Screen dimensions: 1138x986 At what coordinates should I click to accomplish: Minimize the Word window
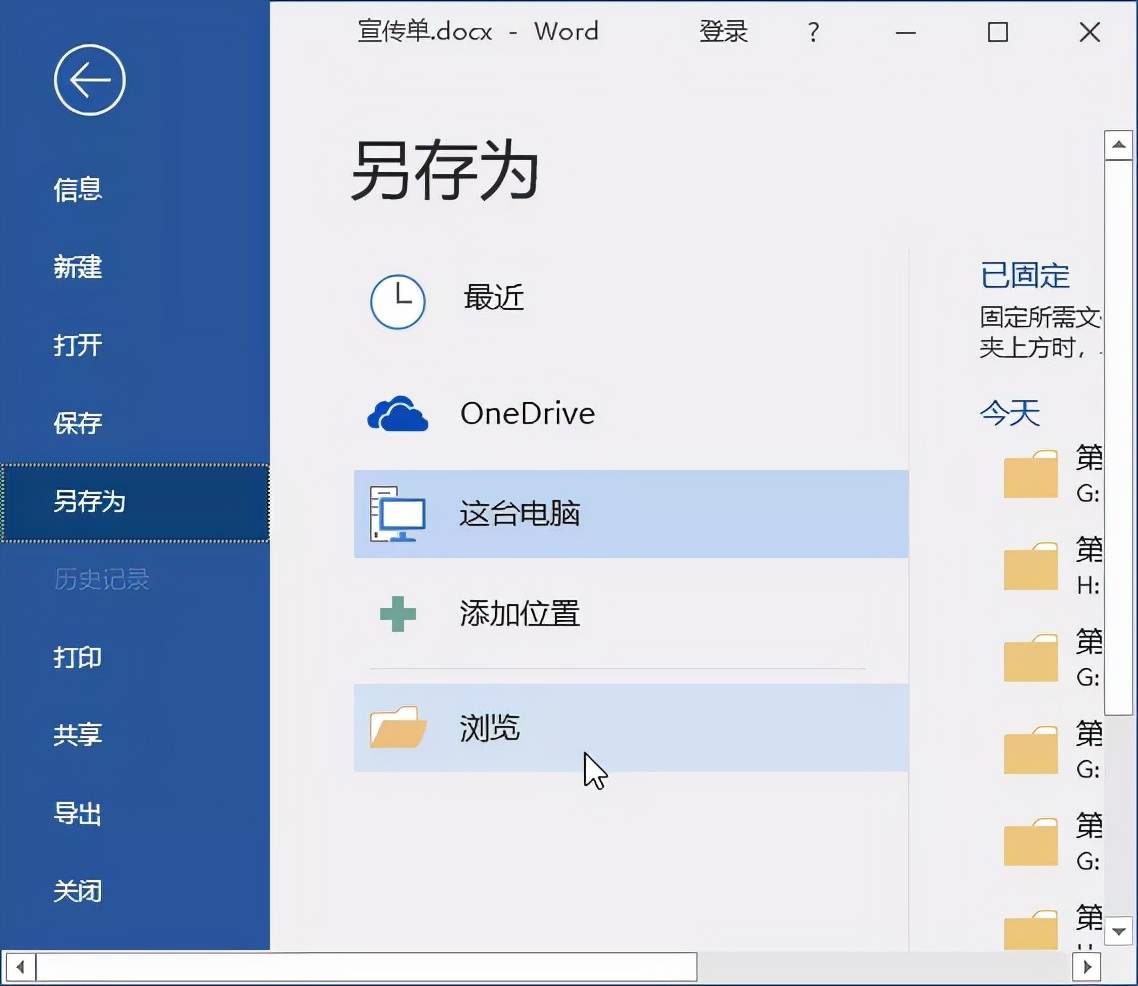pyautogui.click(x=906, y=32)
